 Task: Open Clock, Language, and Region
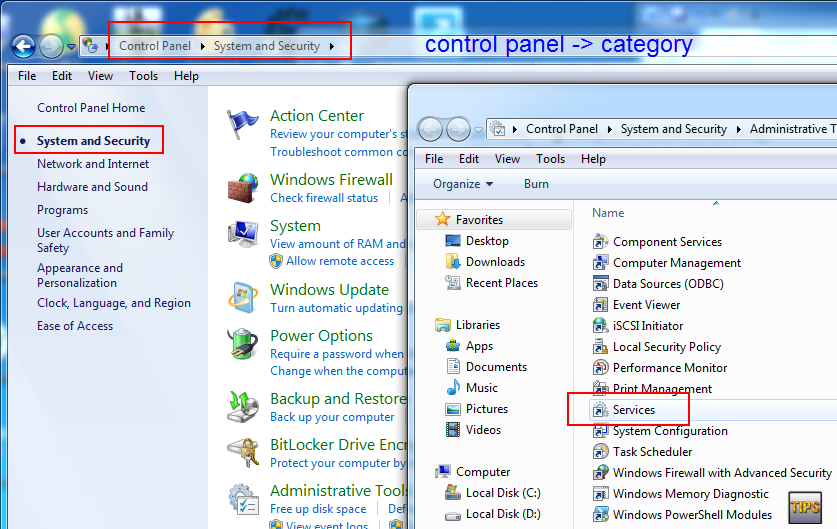[x=114, y=303]
